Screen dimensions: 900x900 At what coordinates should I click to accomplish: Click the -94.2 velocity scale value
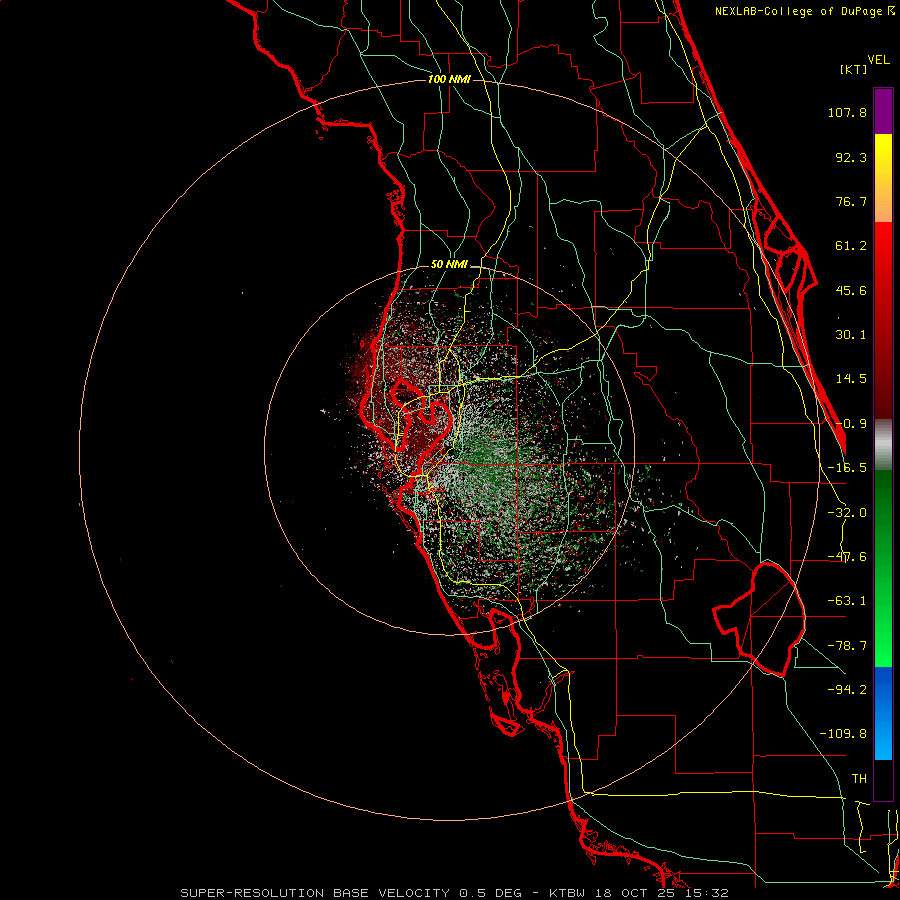(847, 689)
